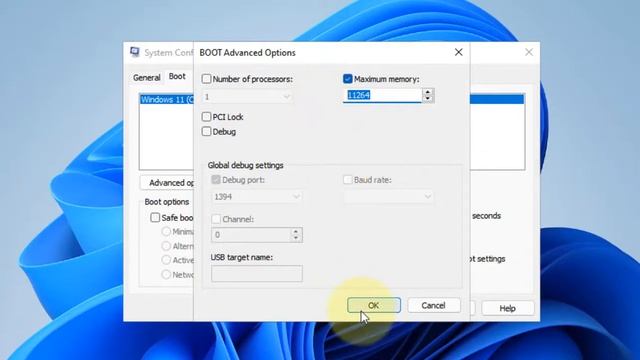
Task: Select the Network safe boot radio button
Action: (166, 274)
